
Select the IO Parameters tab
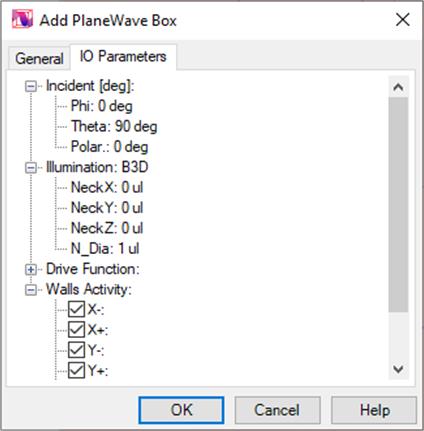pyautogui.click(x=123, y=56)
